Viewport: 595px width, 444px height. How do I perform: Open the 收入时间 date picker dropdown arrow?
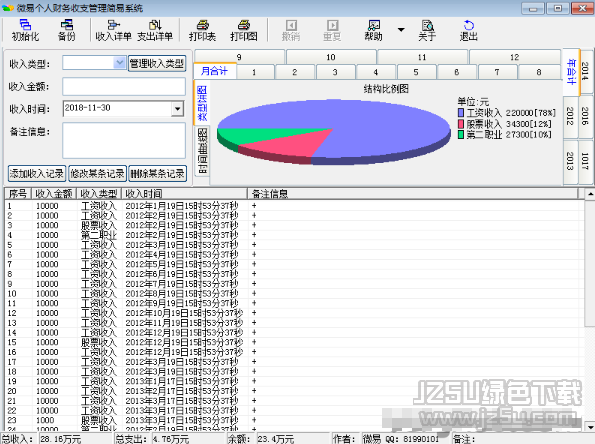pos(177,109)
